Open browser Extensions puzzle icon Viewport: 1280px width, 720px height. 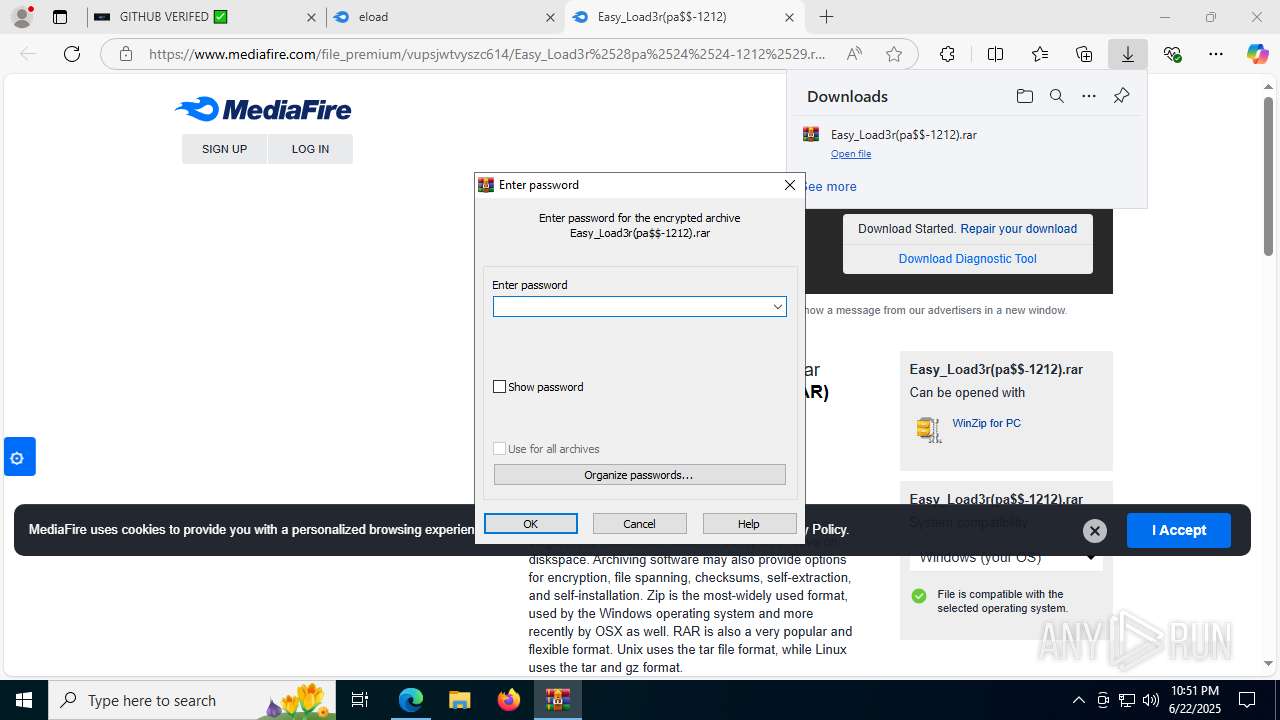[947, 54]
